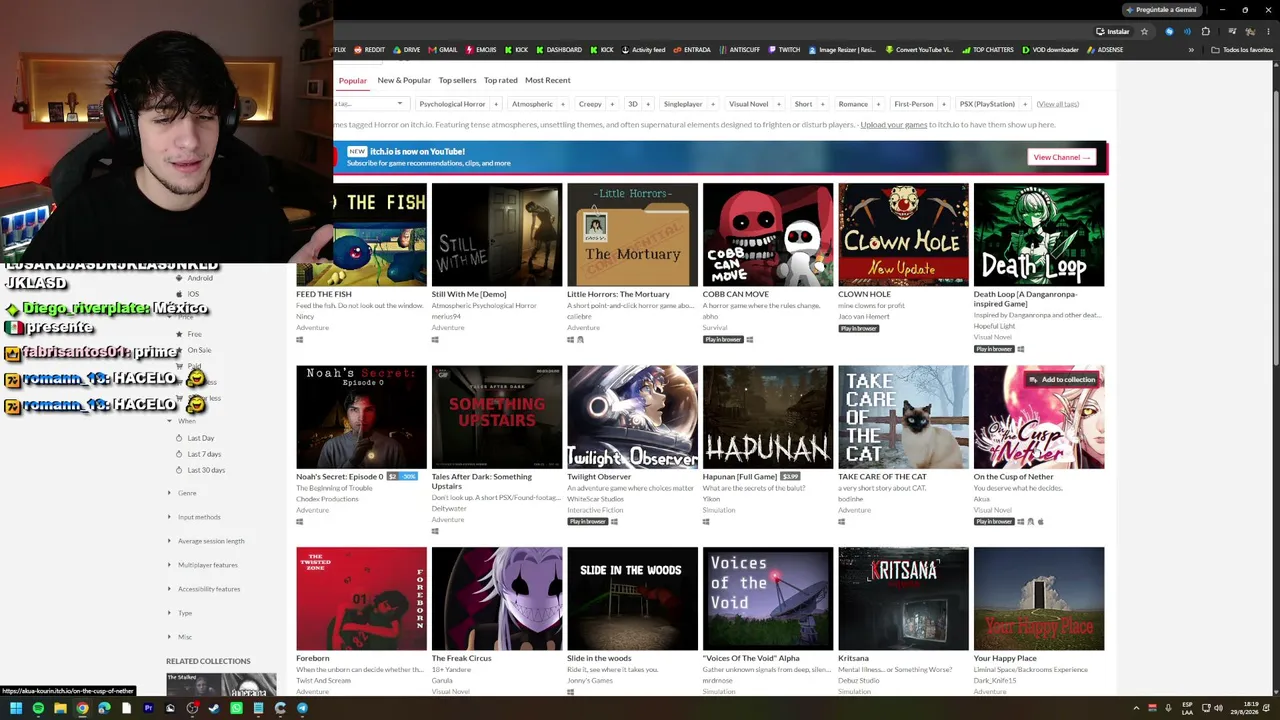Open the Image Resizer bookmark
Image resolution: width=1280 pixels, height=720 pixels.
pos(842,50)
